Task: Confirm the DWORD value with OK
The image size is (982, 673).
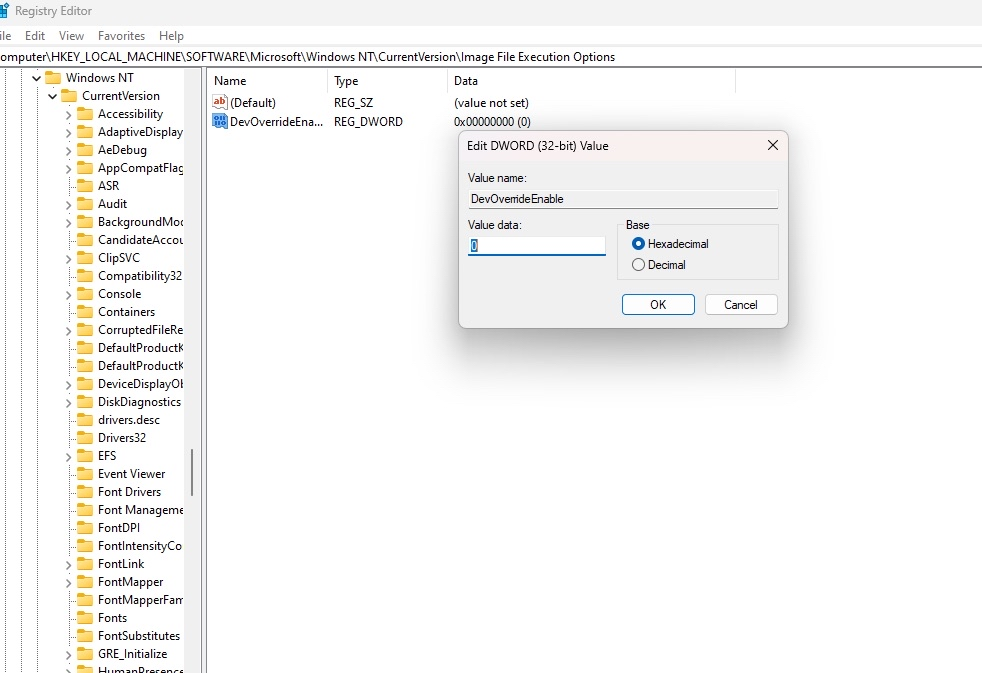Action: (x=658, y=305)
